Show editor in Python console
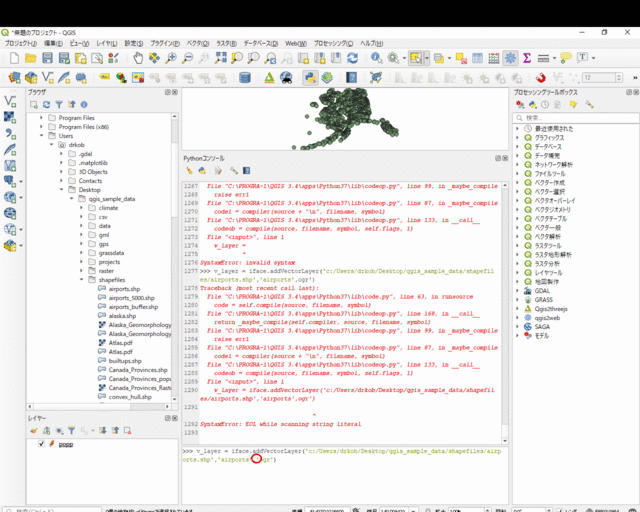 point(218,170)
